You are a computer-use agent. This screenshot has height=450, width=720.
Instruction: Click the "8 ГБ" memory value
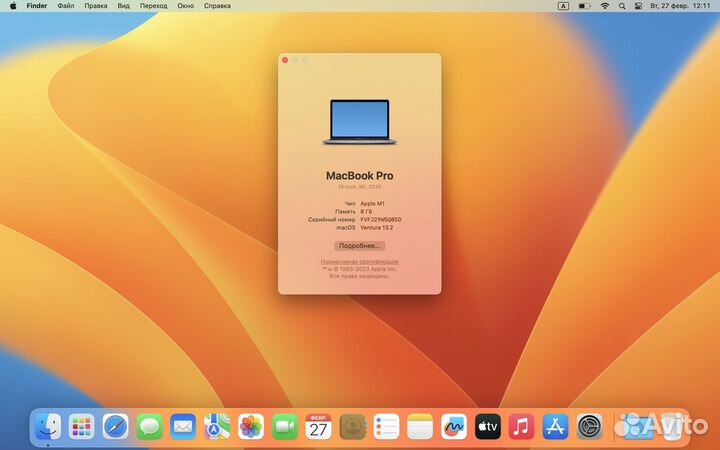pyautogui.click(x=366, y=212)
